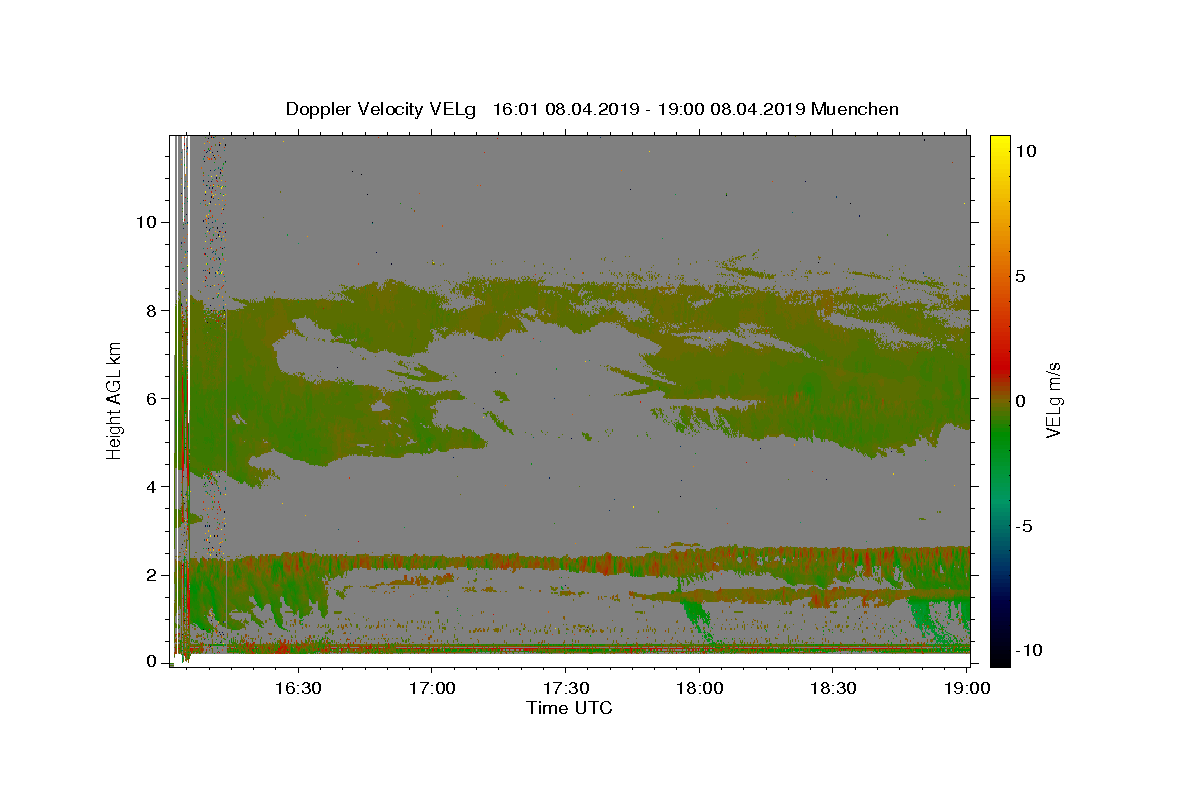The image size is (1200, 800).
Task: Click the height tick label 8
Action: point(153,310)
